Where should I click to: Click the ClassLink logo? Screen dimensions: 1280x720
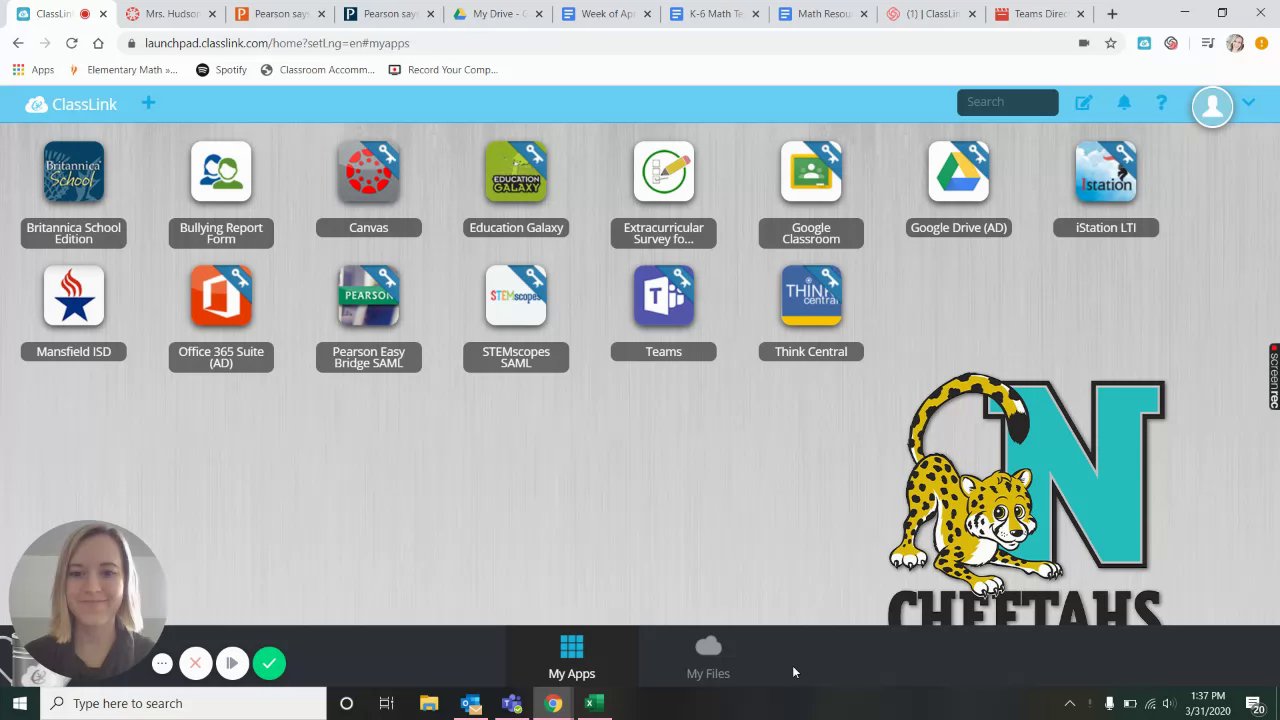click(x=71, y=104)
